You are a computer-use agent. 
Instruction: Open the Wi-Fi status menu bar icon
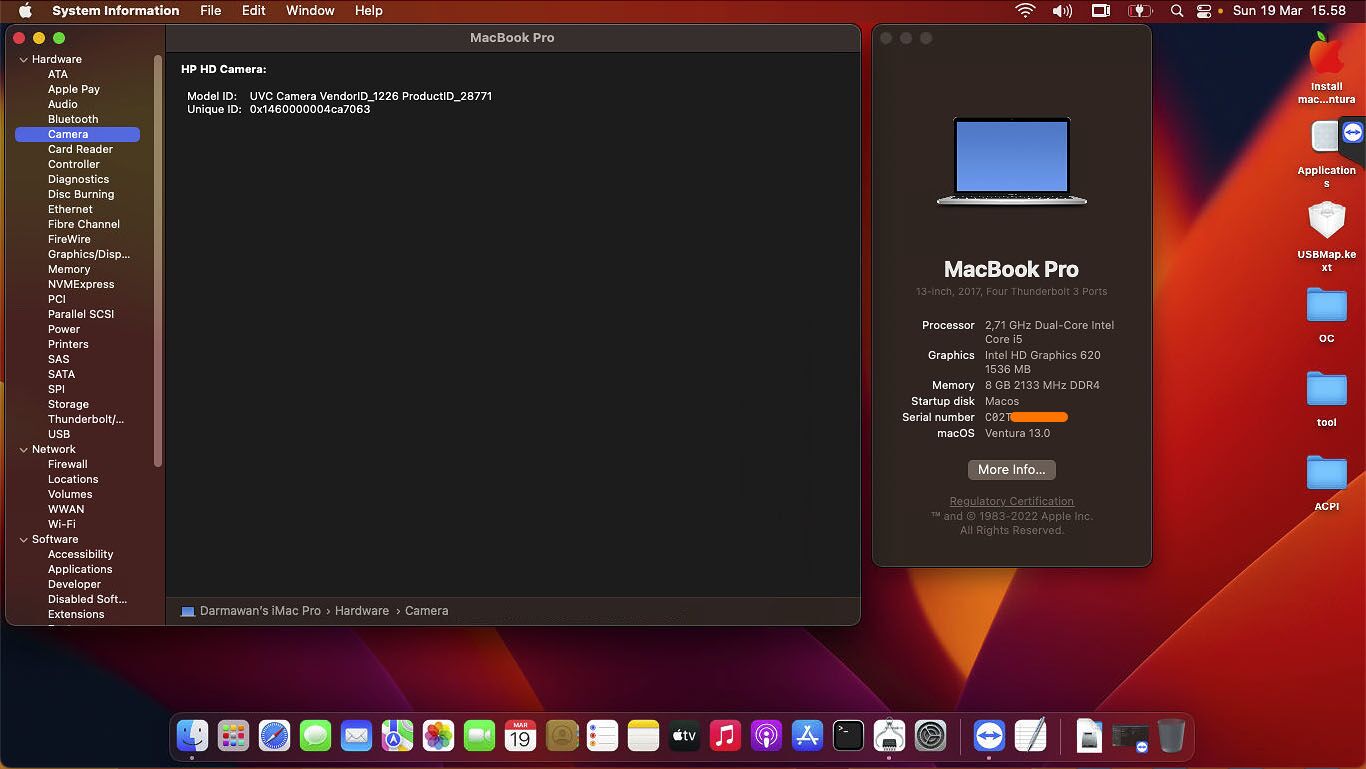(x=1025, y=11)
